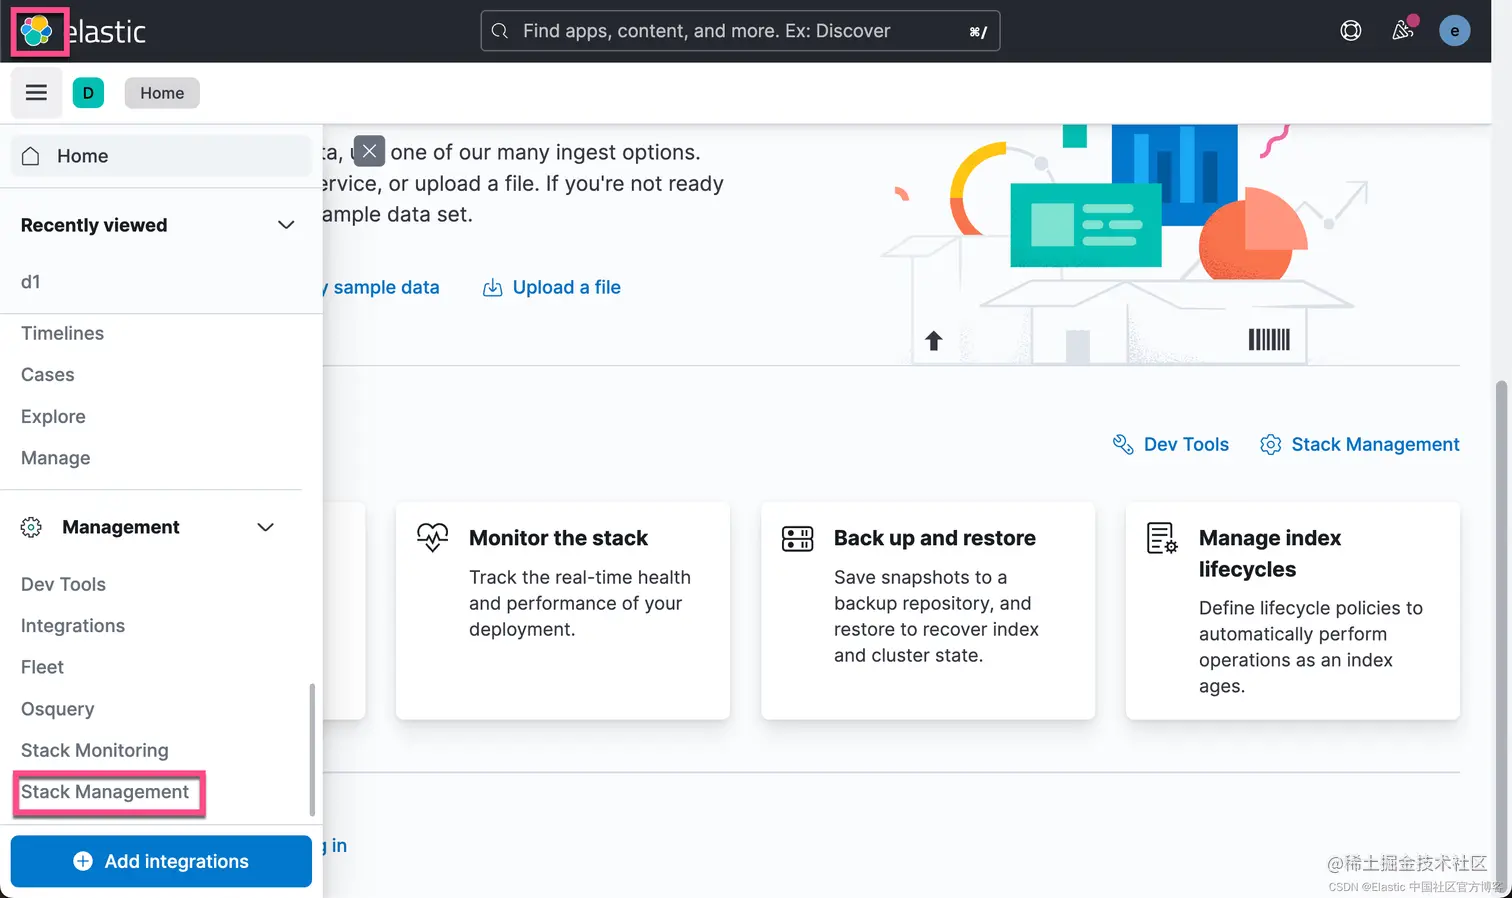Image resolution: width=1512 pixels, height=898 pixels.
Task: Open the Dev Tools link near cards
Action: [x=1186, y=444]
